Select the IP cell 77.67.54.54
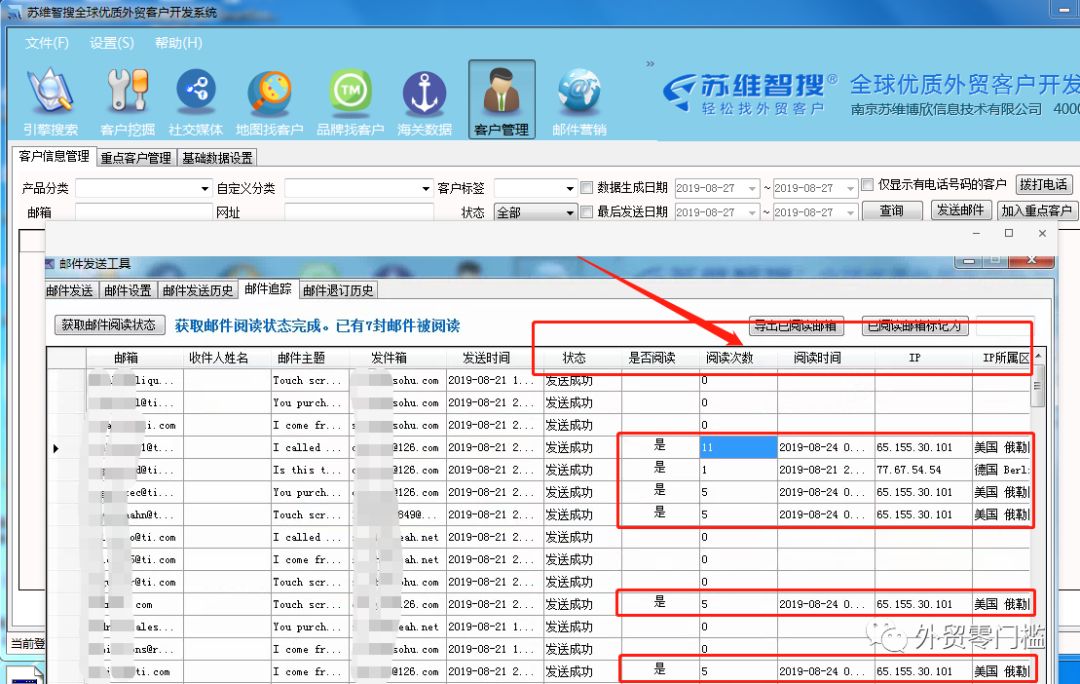1080x684 pixels. [x=923, y=470]
